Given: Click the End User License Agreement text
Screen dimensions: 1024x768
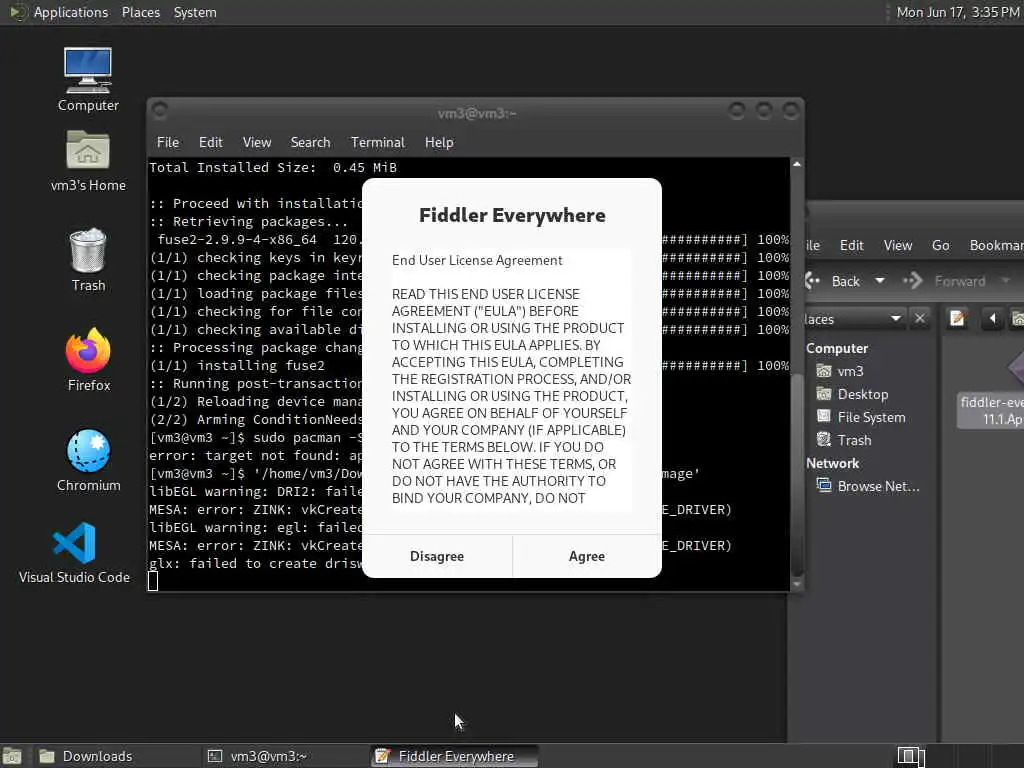Looking at the screenshot, I should click(477, 261).
